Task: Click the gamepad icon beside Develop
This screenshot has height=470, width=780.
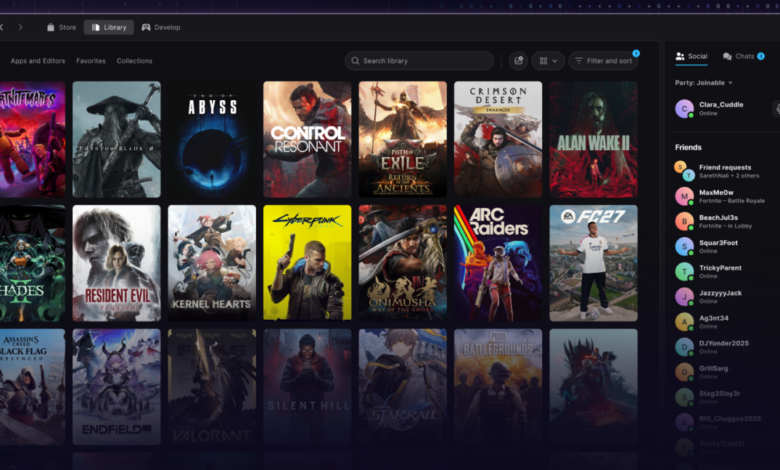Action: coord(146,27)
